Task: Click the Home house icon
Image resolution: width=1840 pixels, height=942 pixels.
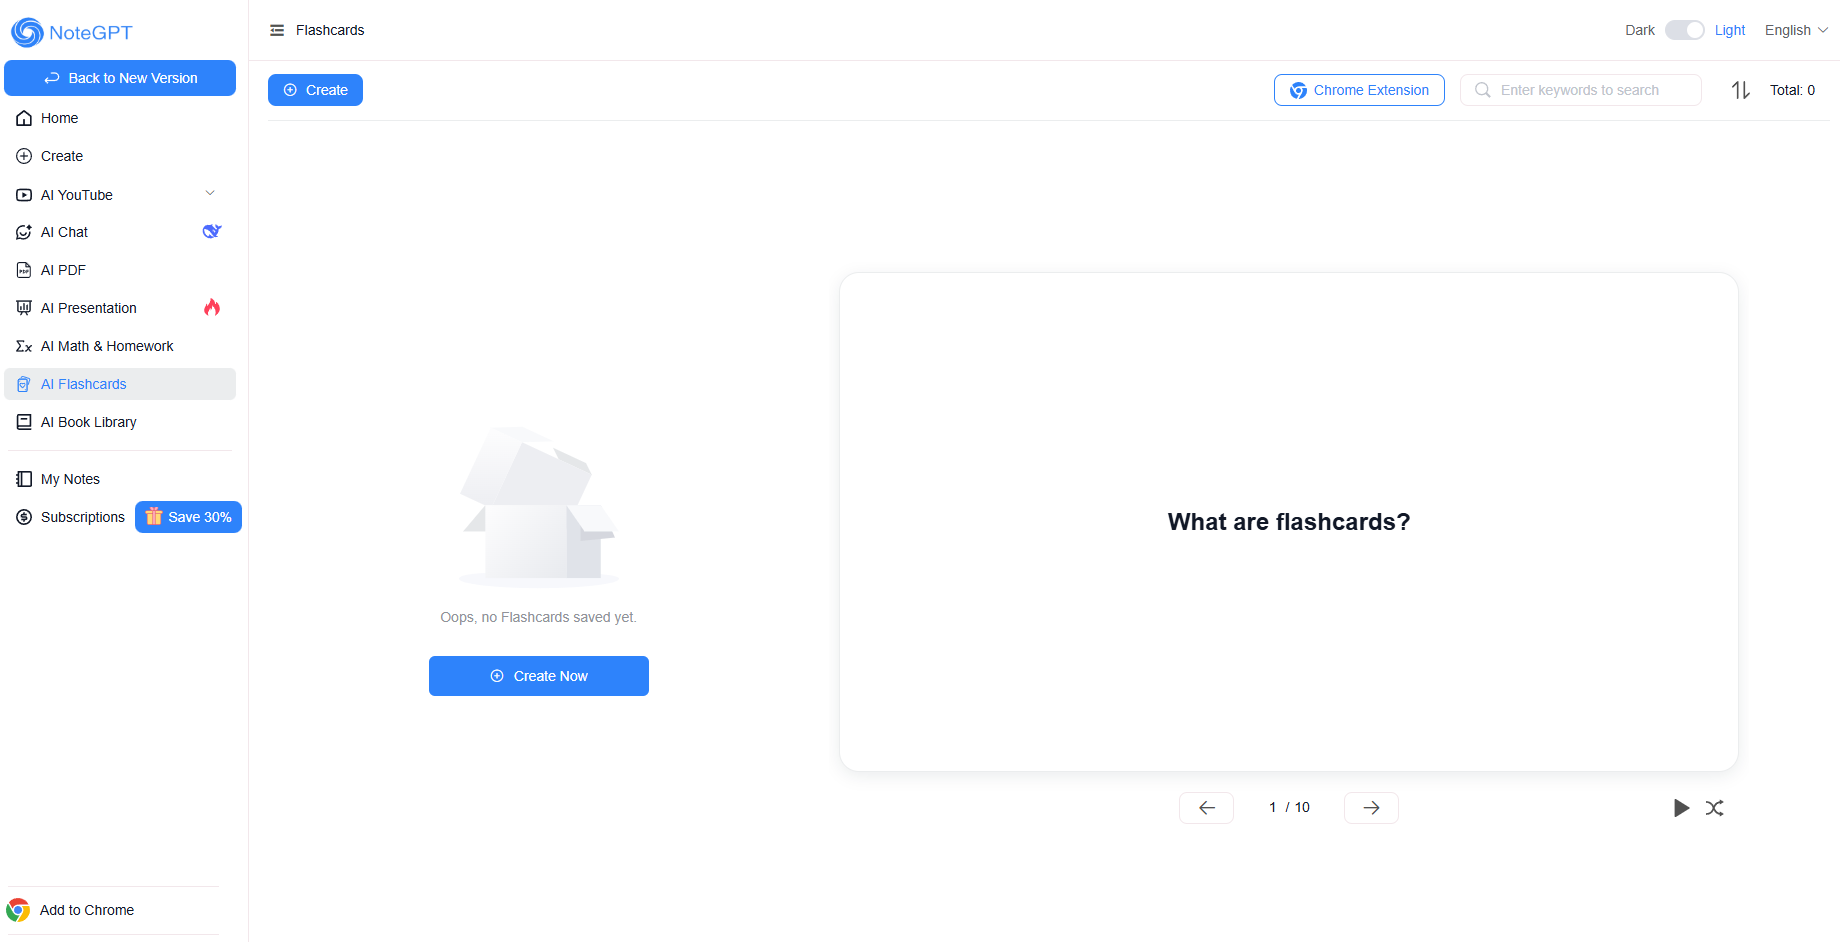Action: coord(24,118)
